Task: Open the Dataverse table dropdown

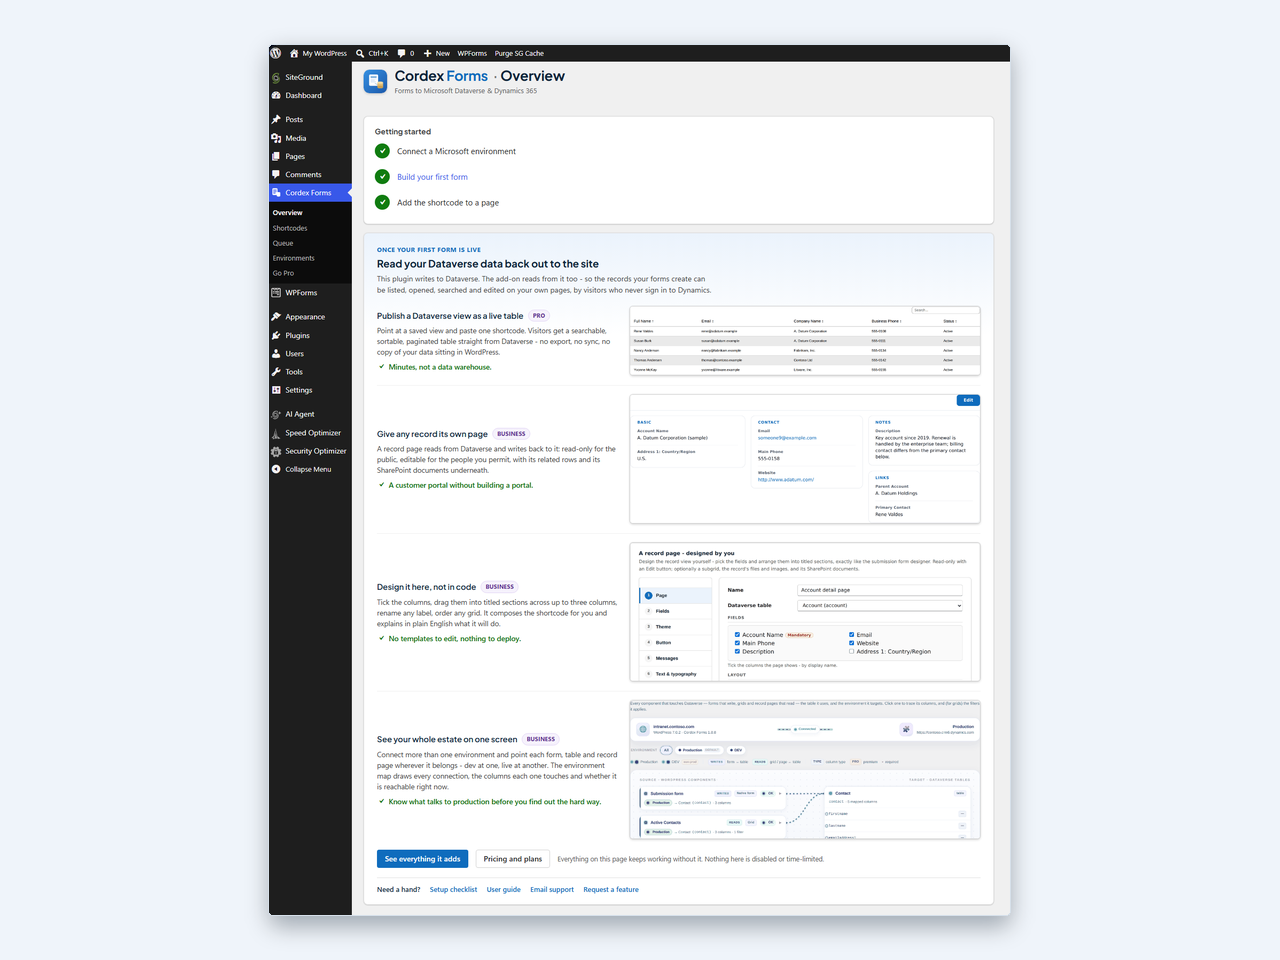Action: pyautogui.click(x=880, y=605)
